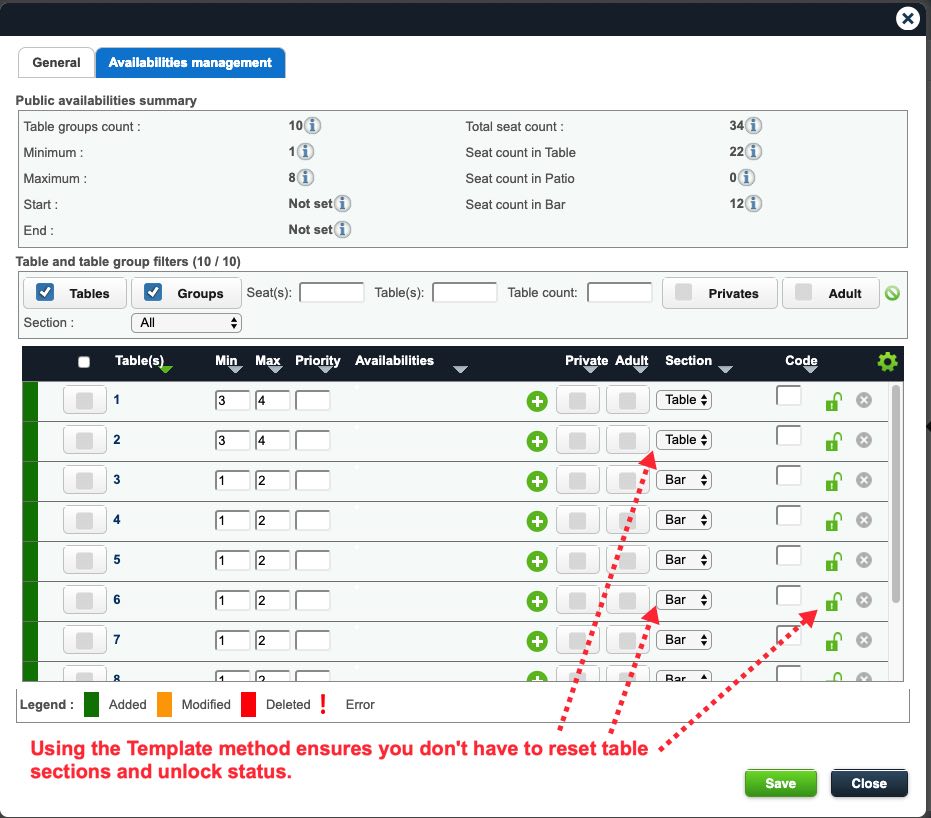Switch to the General tab
The height and width of the screenshot is (818, 931).
pyautogui.click(x=56, y=62)
